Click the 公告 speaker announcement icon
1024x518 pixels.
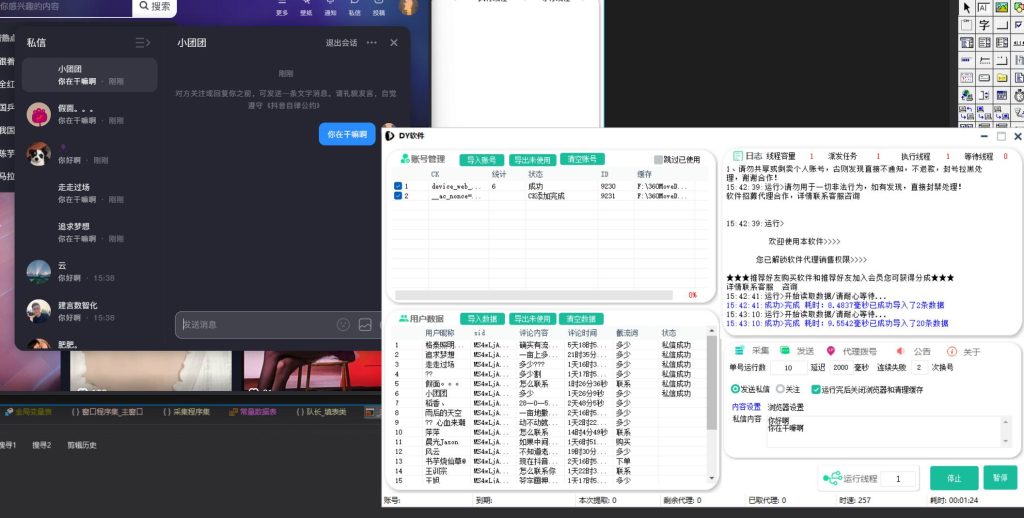(x=900, y=351)
